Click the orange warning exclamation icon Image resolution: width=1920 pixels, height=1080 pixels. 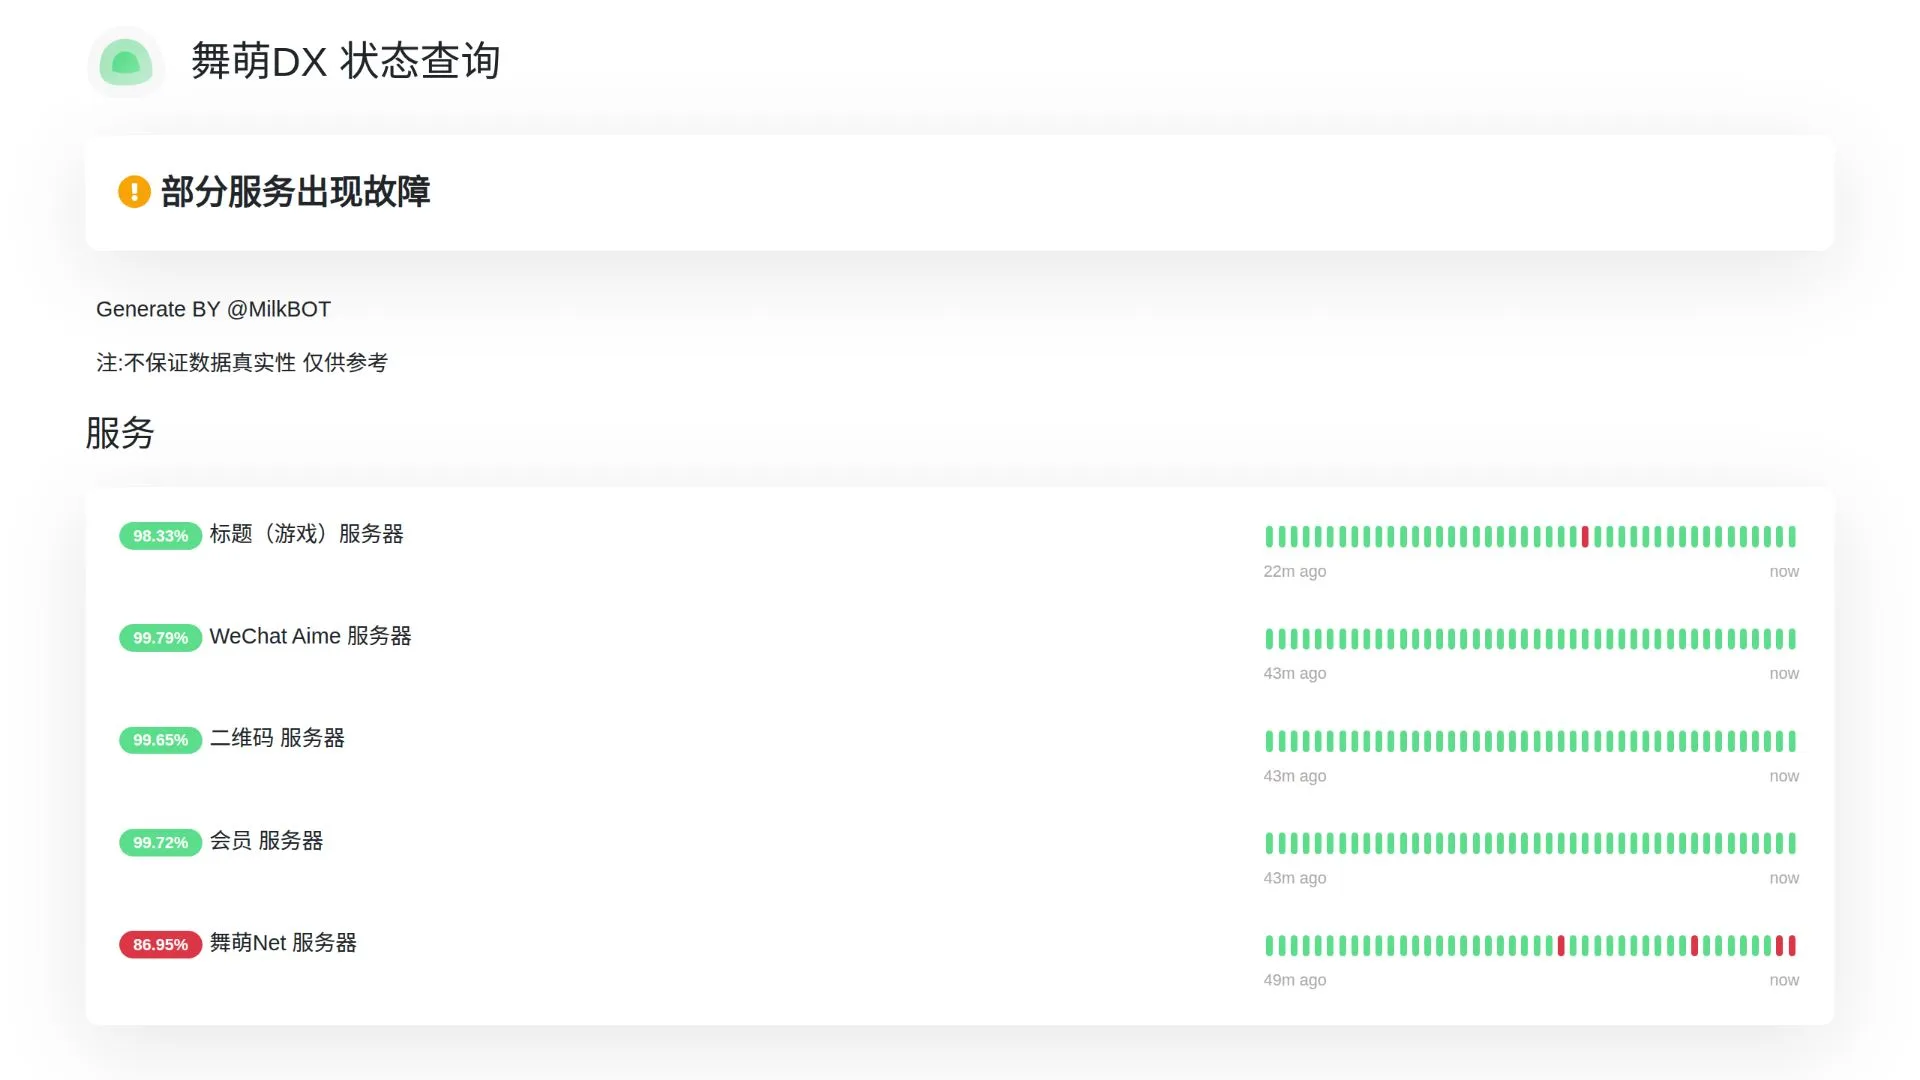[x=134, y=191]
